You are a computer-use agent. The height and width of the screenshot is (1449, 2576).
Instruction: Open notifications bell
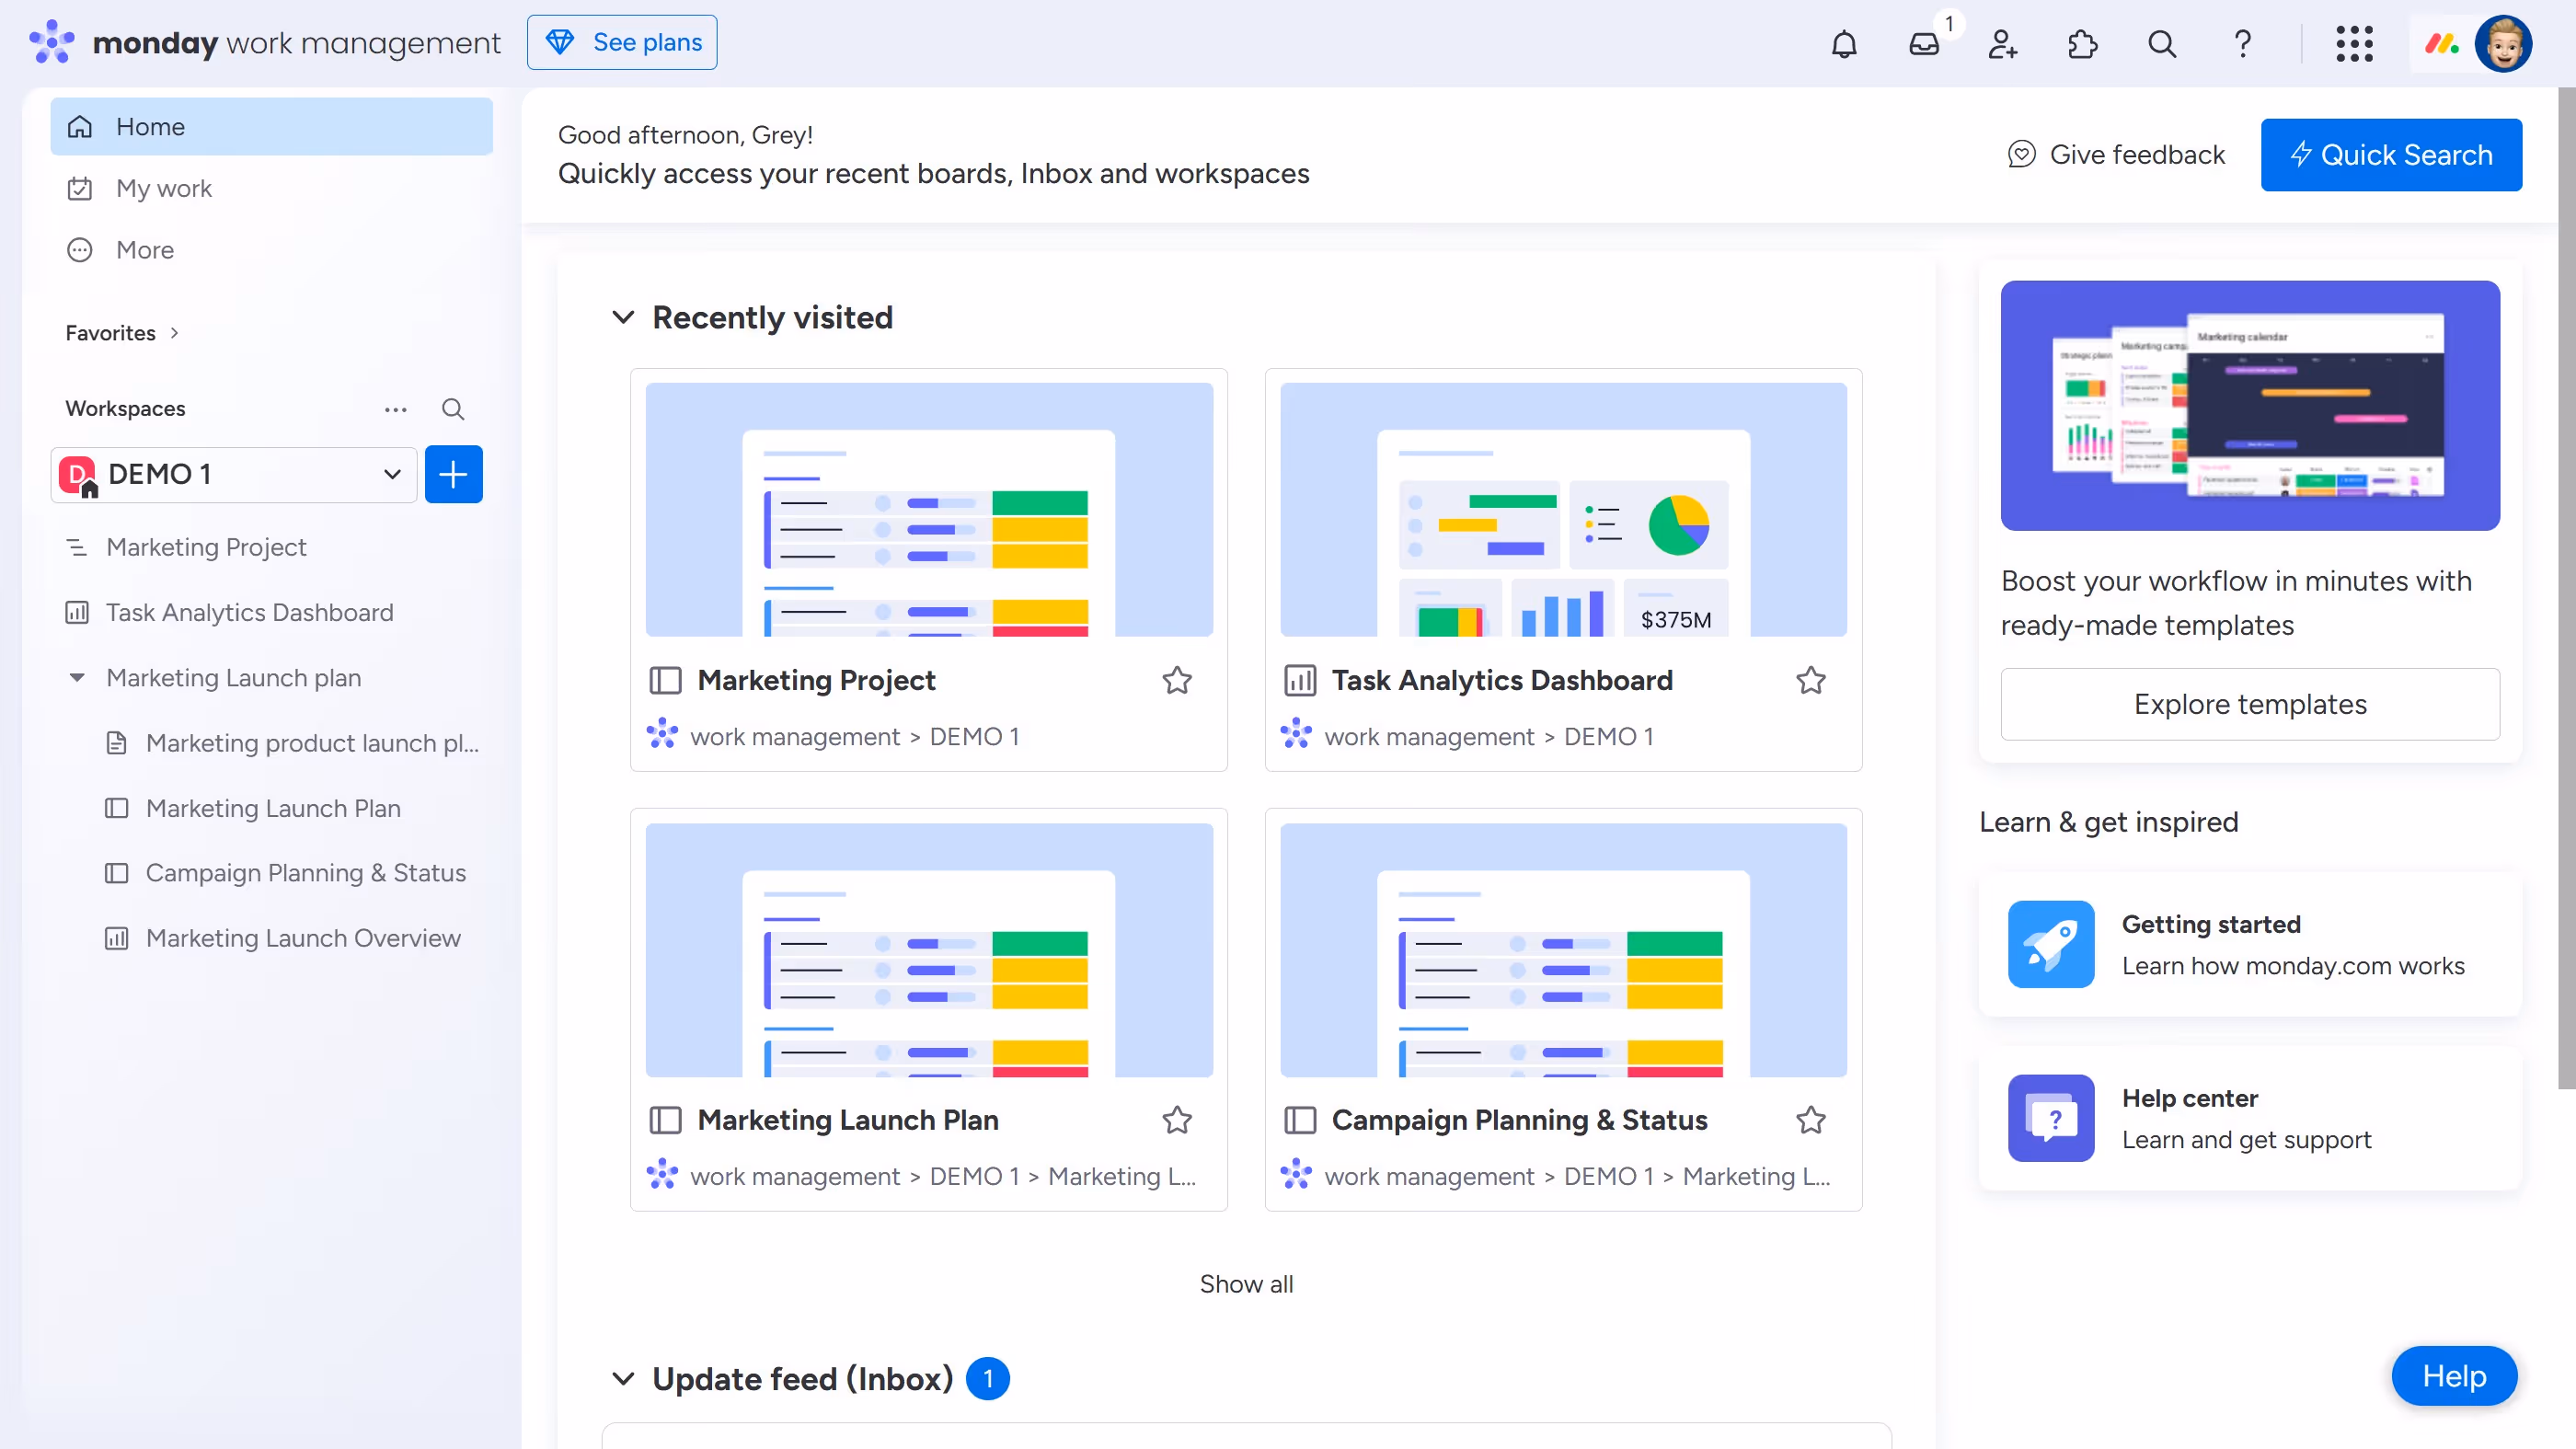point(1844,44)
